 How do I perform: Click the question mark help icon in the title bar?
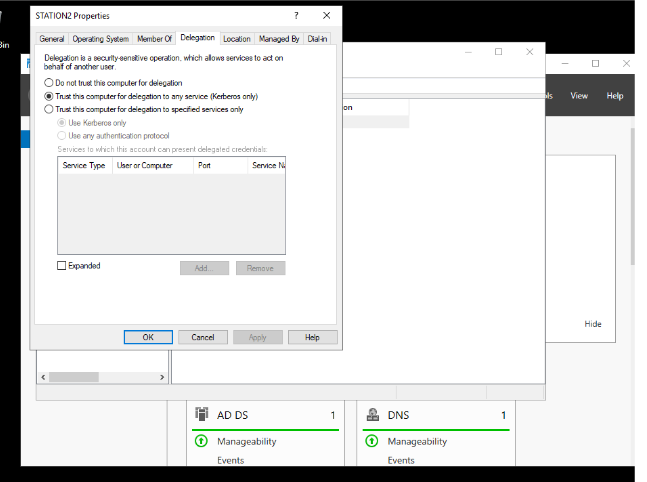pyautogui.click(x=296, y=16)
